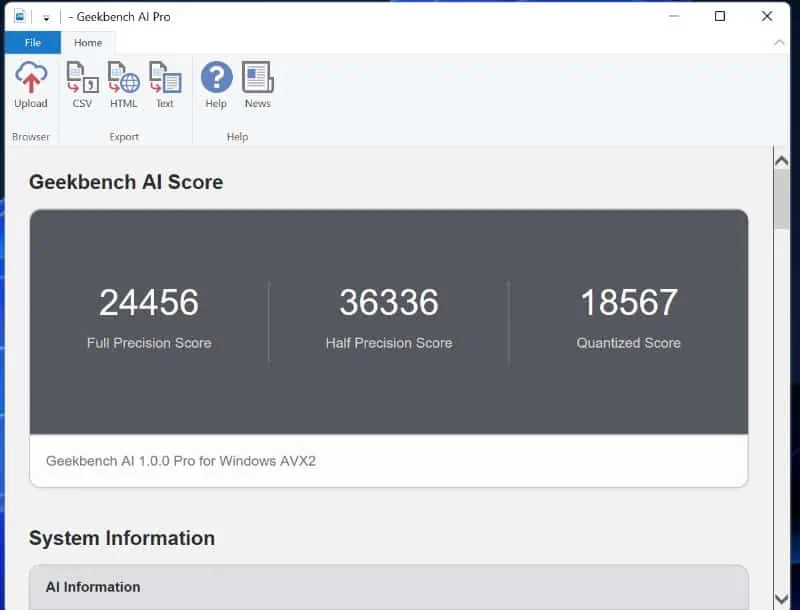Upload results to the Geekbench Browser

coord(31,86)
